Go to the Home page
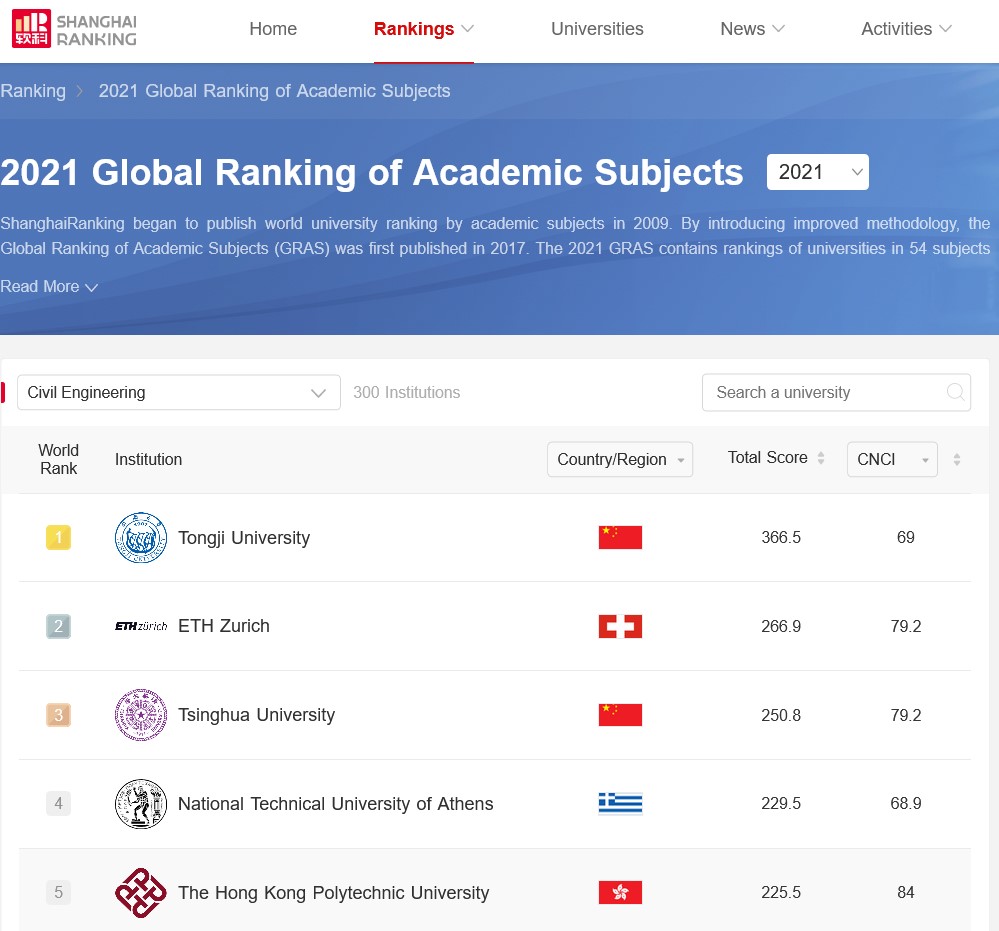 click(x=273, y=29)
